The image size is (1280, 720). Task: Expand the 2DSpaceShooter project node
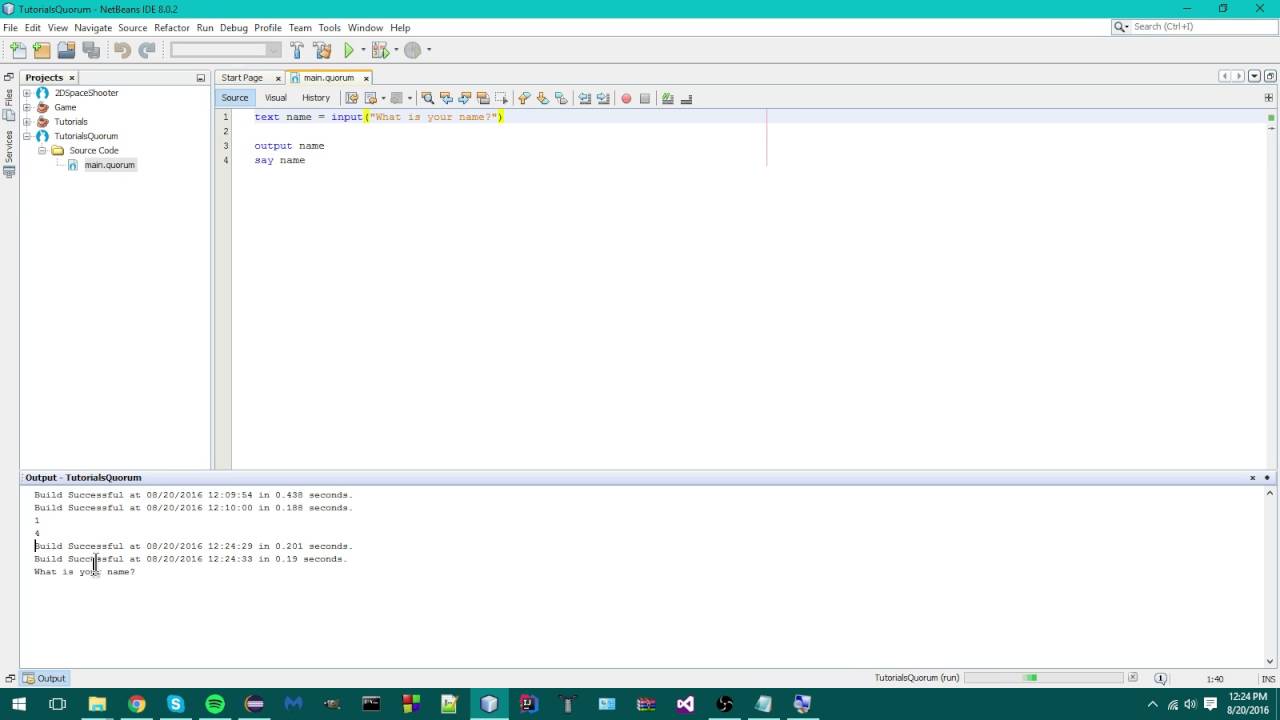click(27, 93)
